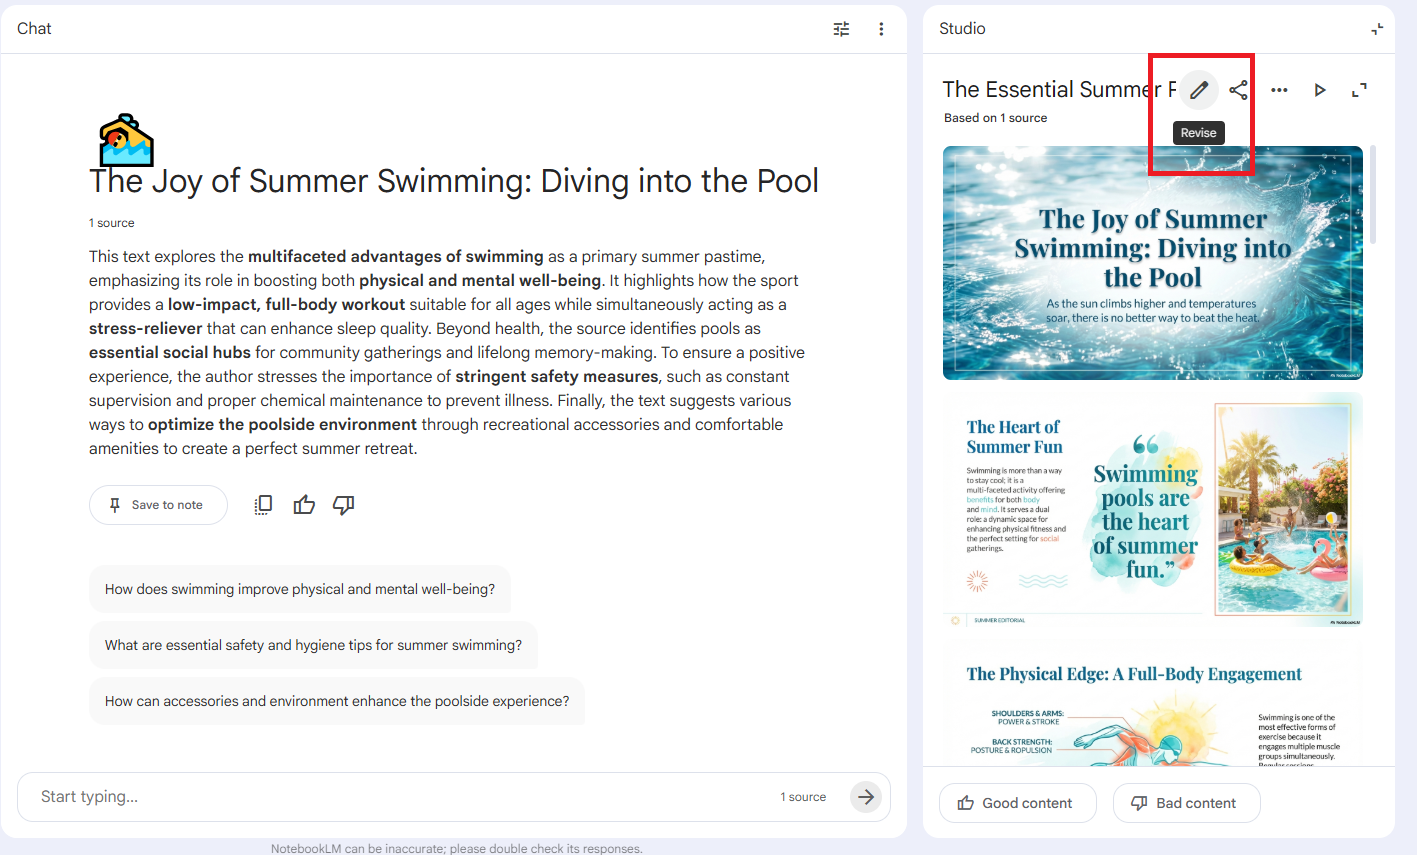Give the summary a thumbs down

pos(343,505)
